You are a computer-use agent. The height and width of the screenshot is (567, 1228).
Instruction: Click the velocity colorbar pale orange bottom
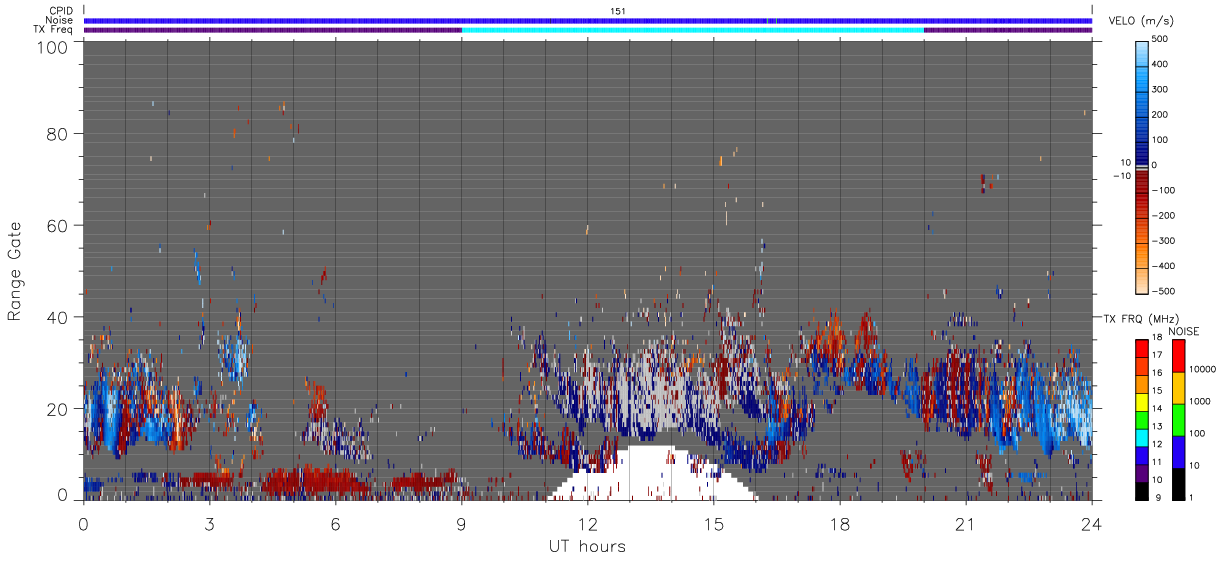pyautogui.click(x=1143, y=280)
